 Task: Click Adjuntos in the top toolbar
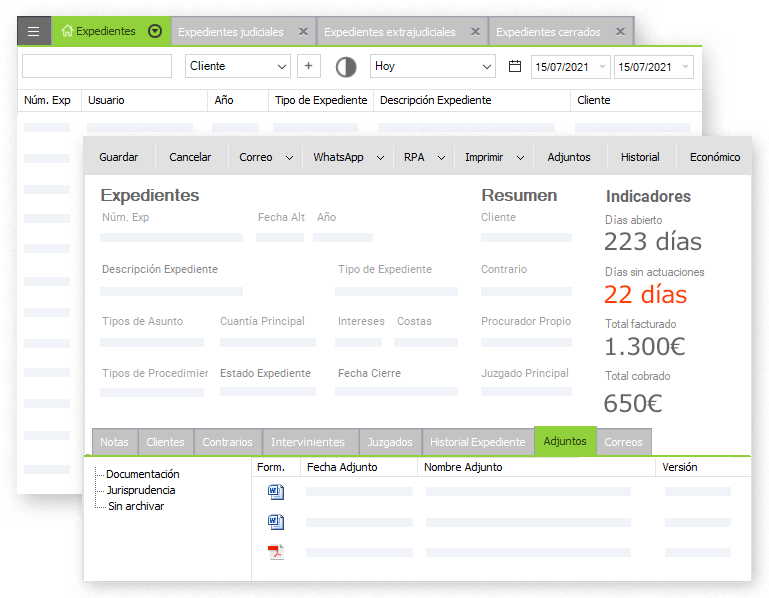[569, 157]
